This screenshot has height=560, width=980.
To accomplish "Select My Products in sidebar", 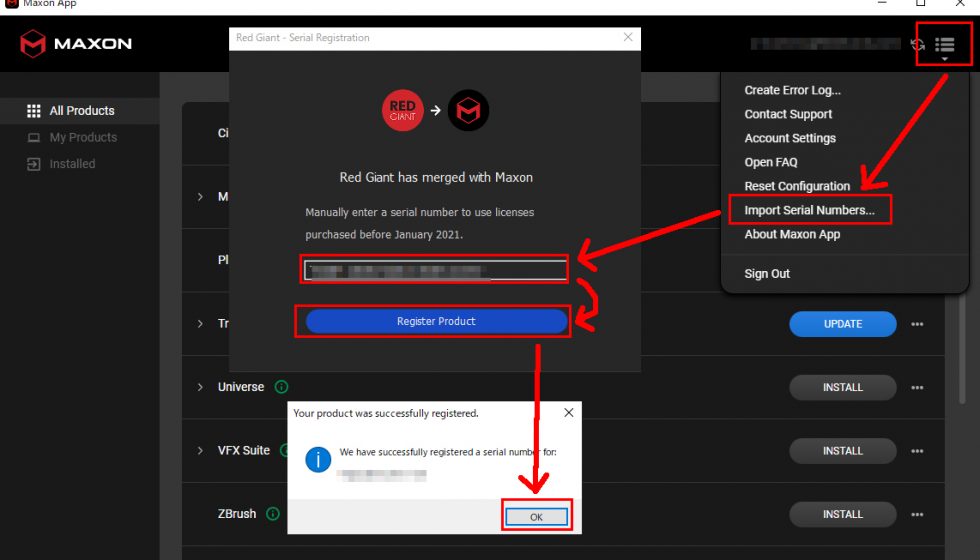I will tap(80, 138).
